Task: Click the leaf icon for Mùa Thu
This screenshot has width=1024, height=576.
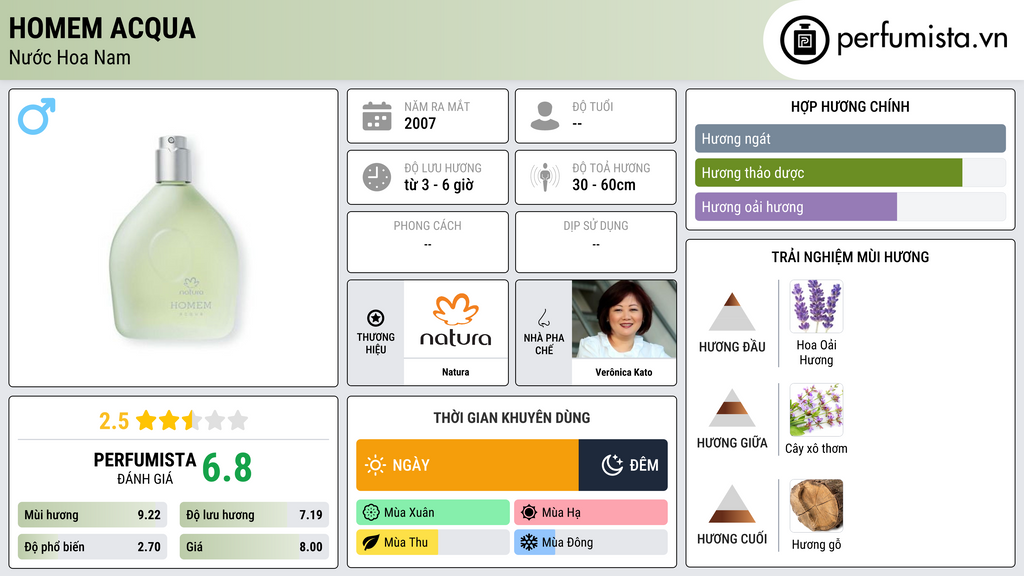Action: tap(371, 543)
